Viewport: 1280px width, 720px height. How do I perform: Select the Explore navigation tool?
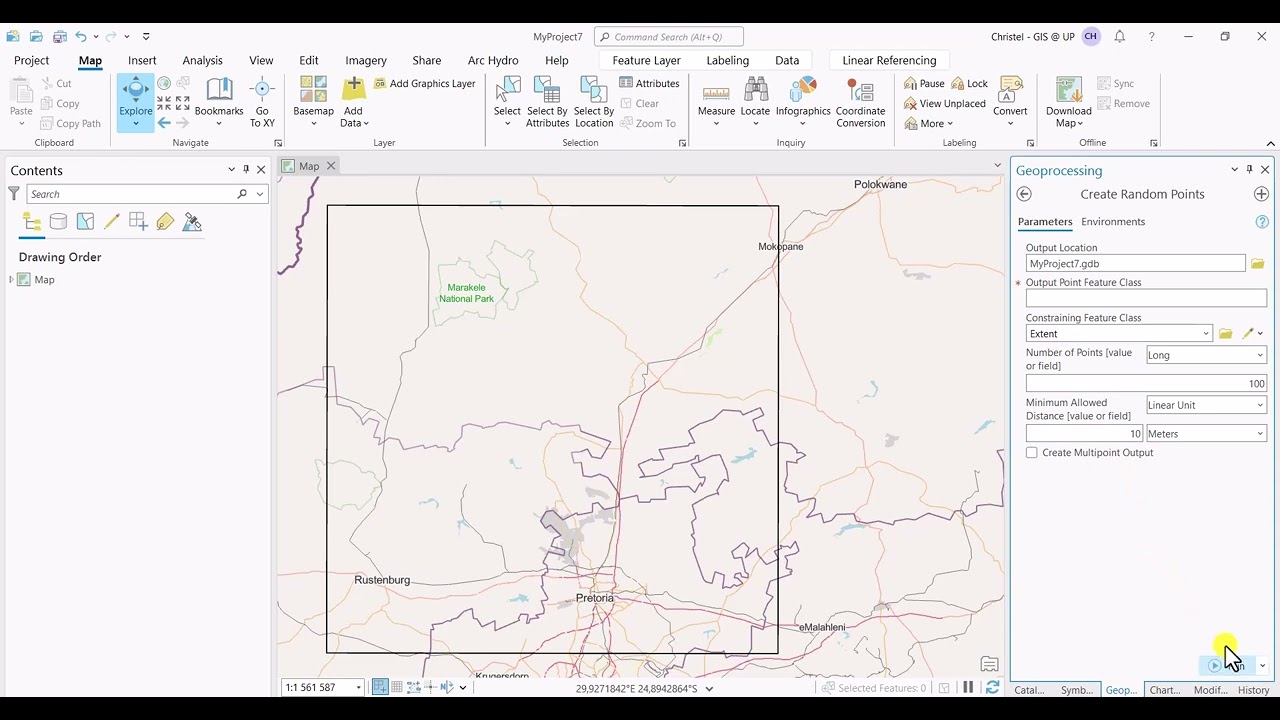coord(135,102)
